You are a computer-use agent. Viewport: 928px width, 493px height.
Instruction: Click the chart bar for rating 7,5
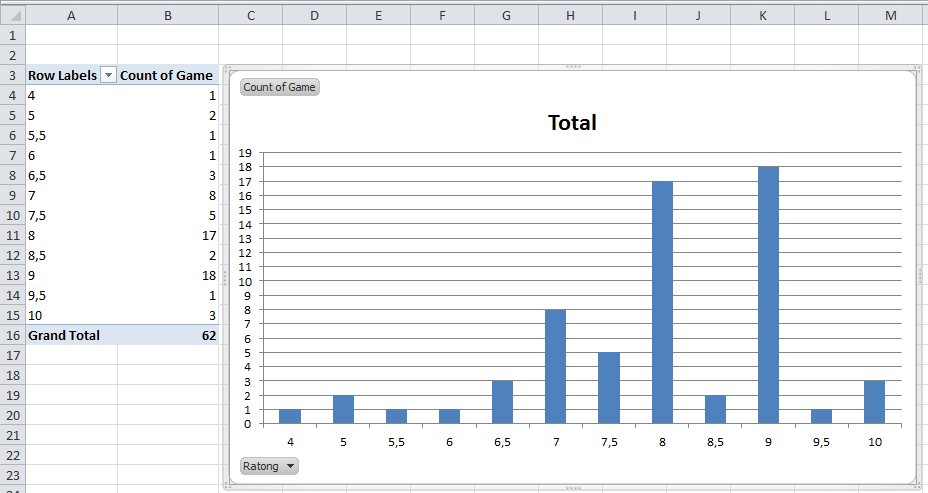(609, 388)
